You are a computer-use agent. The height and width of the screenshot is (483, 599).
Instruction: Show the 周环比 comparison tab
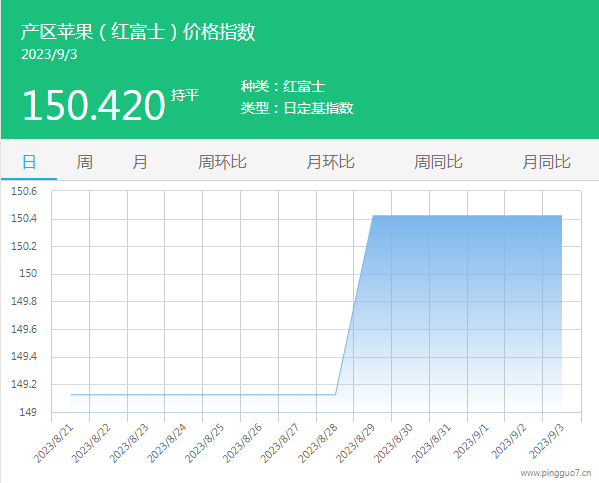click(222, 162)
